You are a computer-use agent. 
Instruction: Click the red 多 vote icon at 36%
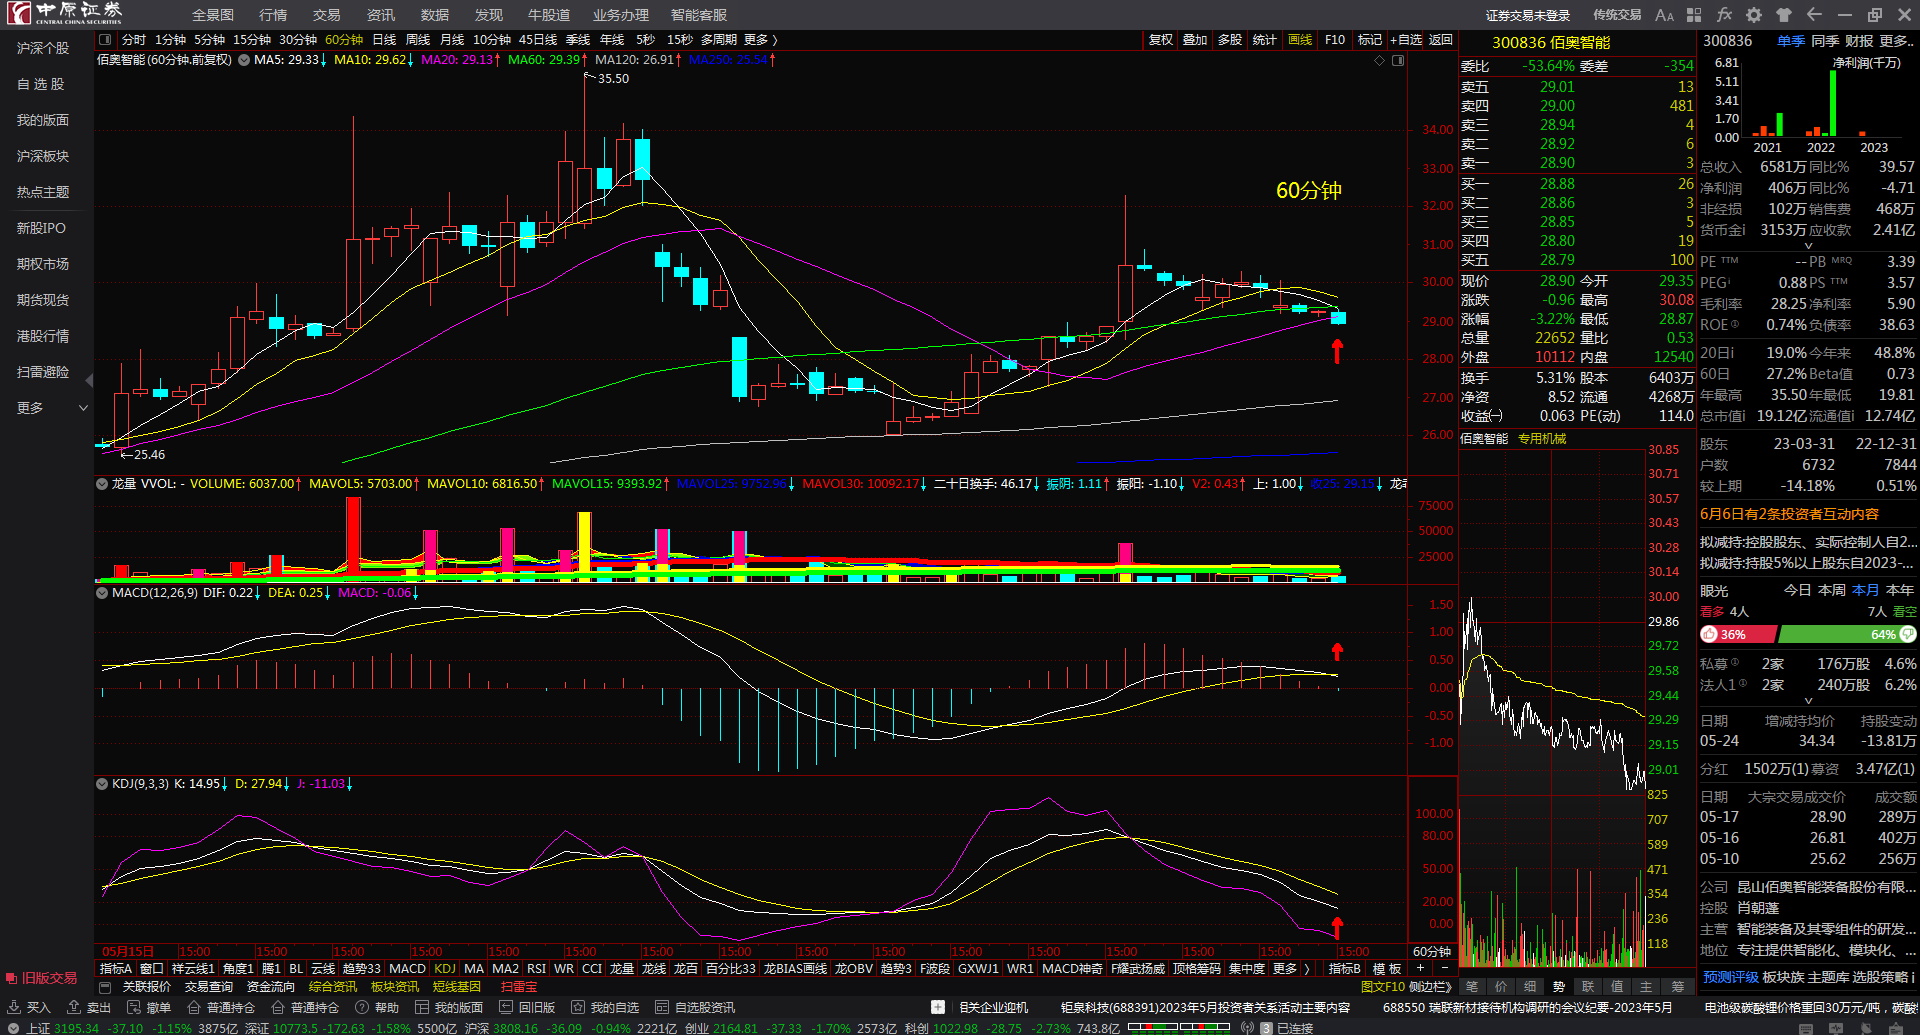[1709, 634]
